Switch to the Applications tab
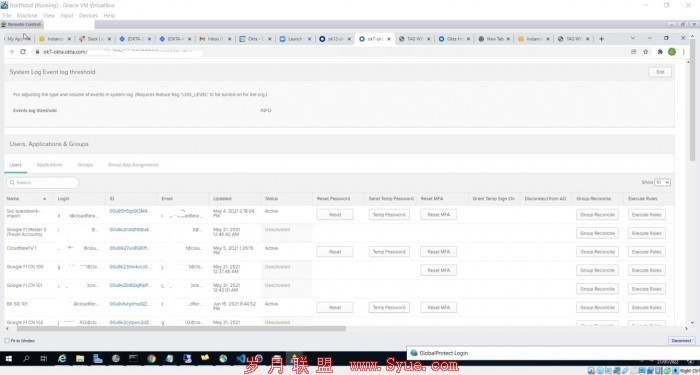This screenshot has height=375, width=700. pyautogui.click(x=50, y=165)
